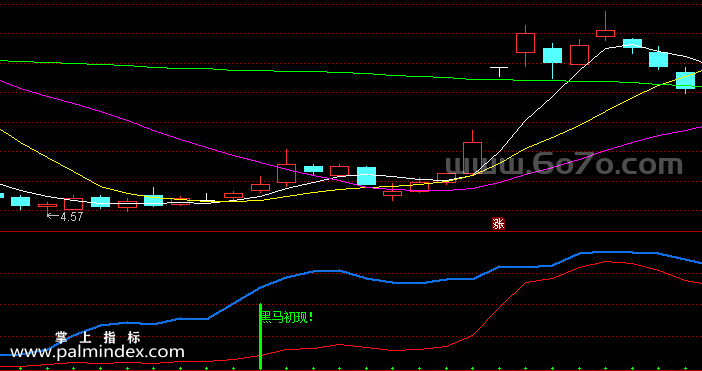Select the red candle with the 4.57 low
Screen dimensions: 702x371
click(x=47, y=208)
